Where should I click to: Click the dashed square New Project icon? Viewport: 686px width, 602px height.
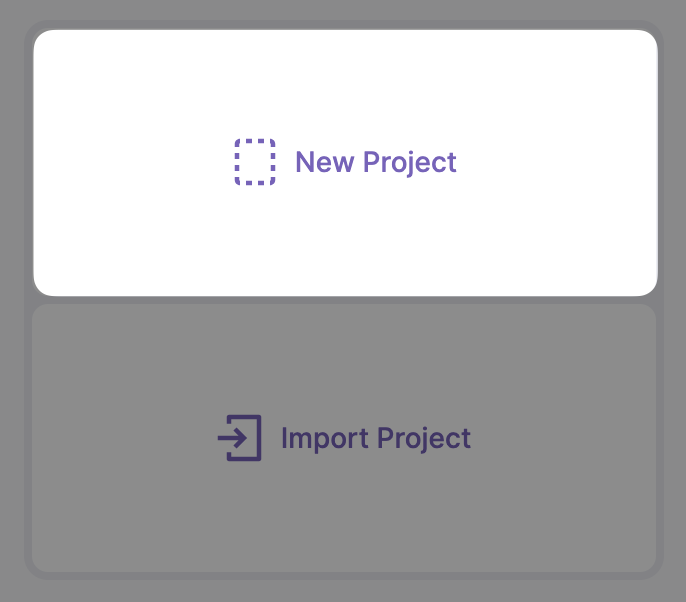255,162
